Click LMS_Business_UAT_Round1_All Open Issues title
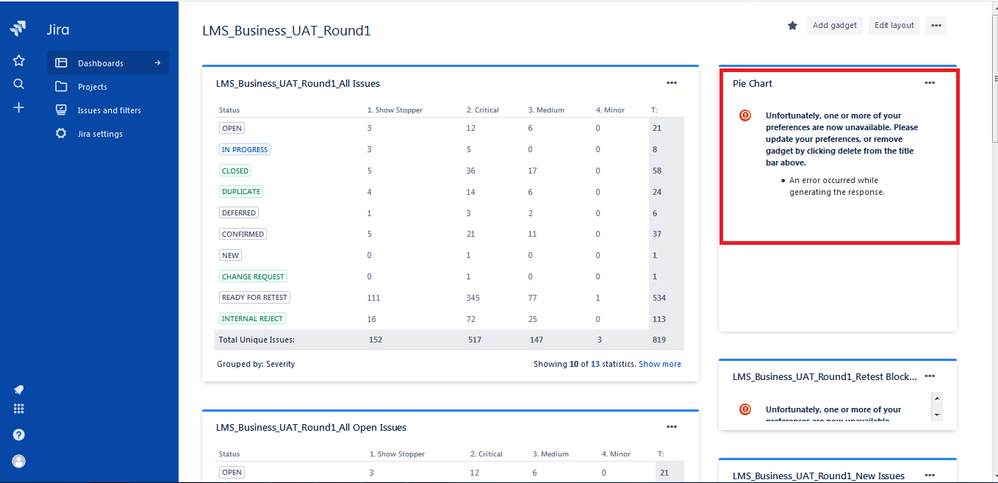 (x=311, y=427)
